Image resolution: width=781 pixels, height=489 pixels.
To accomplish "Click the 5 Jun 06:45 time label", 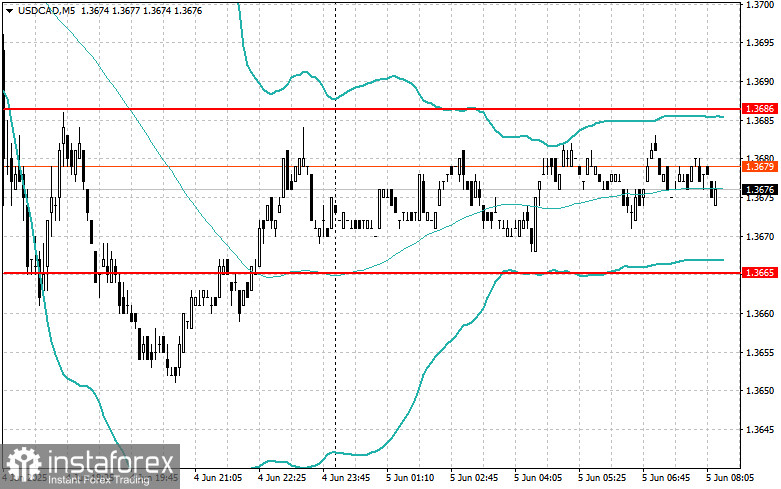I will (x=666, y=478).
